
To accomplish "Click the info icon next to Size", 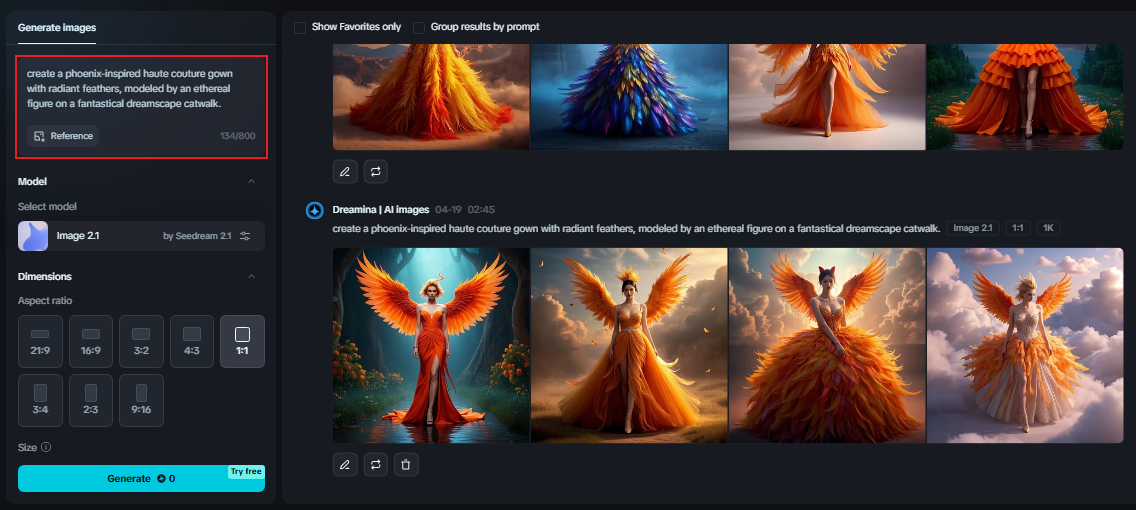I will pyautogui.click(x=46, y=448).
